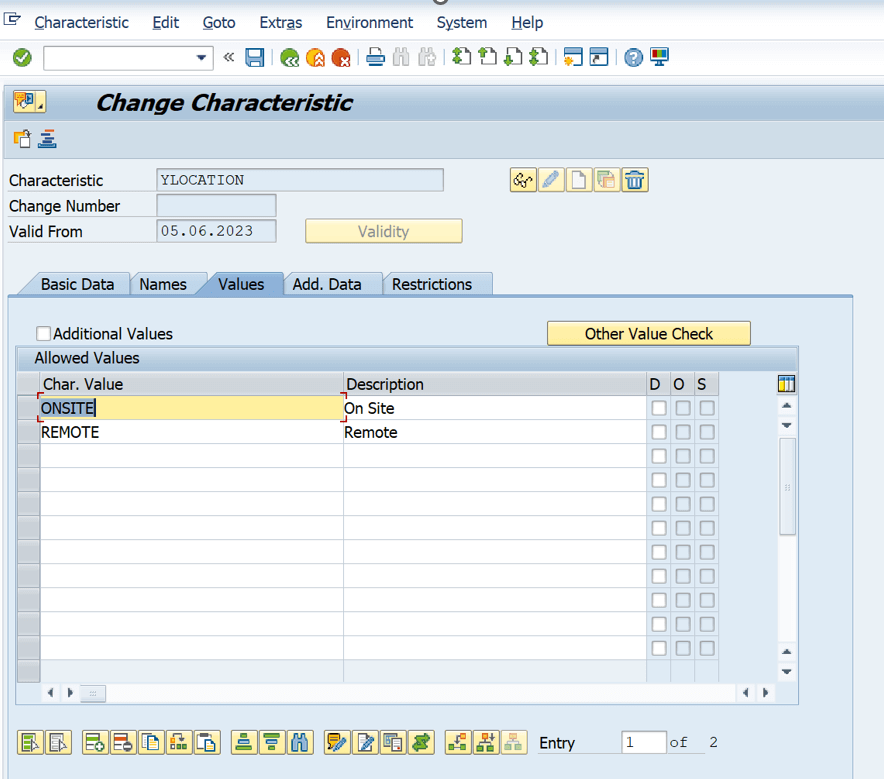Click the yellow Exit icon
This screenshot has height=779, width=884.
(315, 57)
